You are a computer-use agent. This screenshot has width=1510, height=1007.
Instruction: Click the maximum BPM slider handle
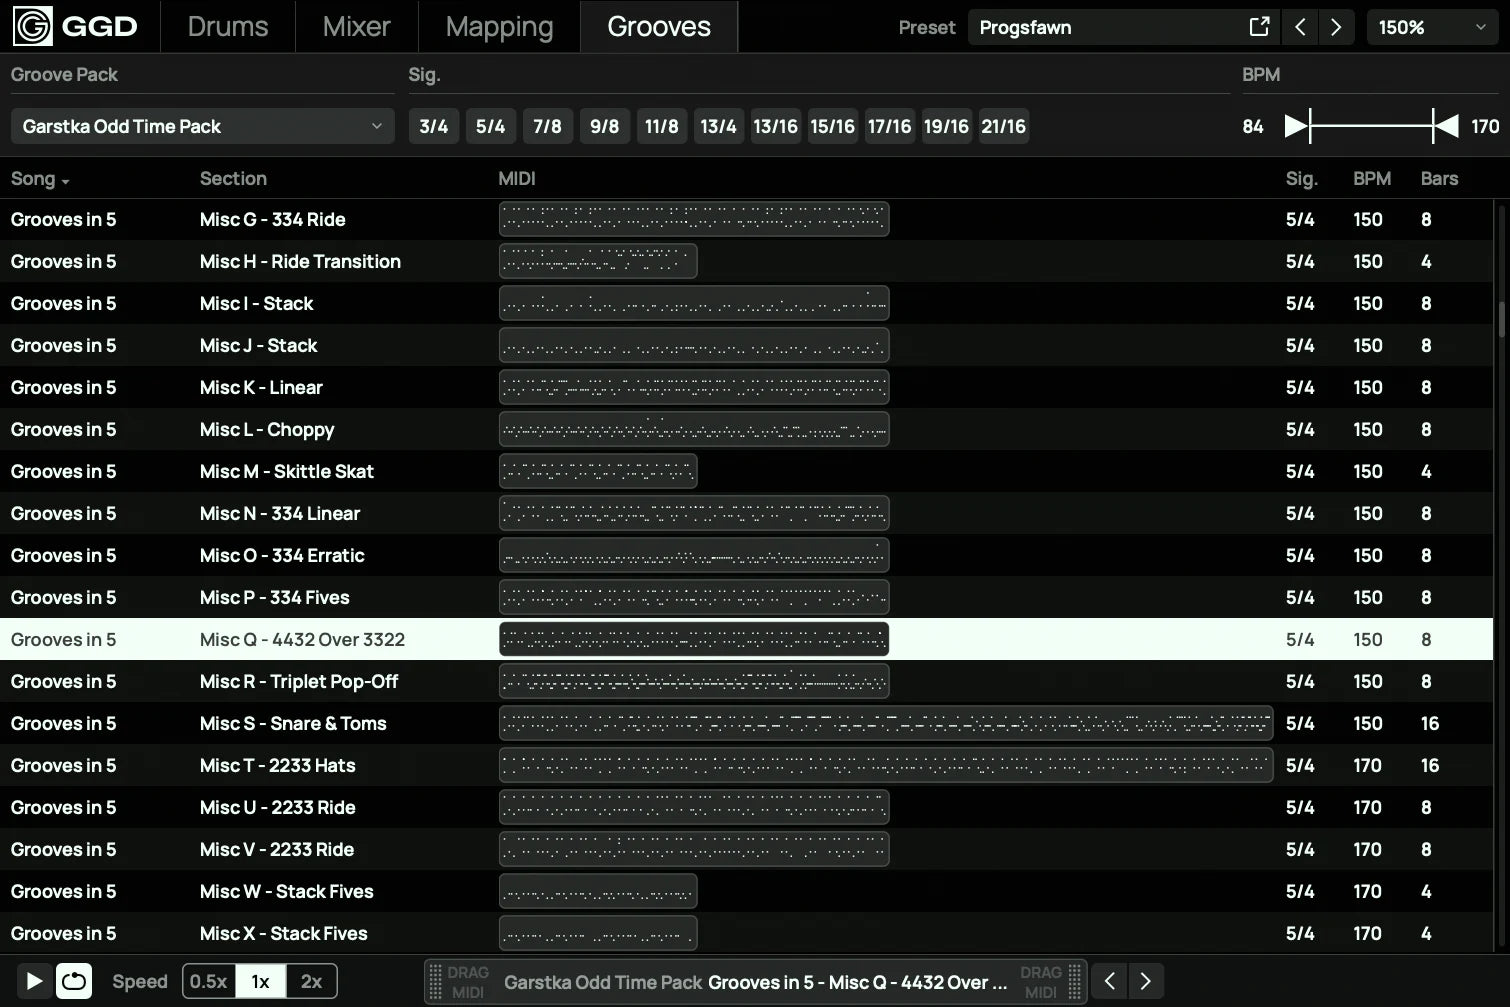pyautogui.click(x=1443, y=126)
